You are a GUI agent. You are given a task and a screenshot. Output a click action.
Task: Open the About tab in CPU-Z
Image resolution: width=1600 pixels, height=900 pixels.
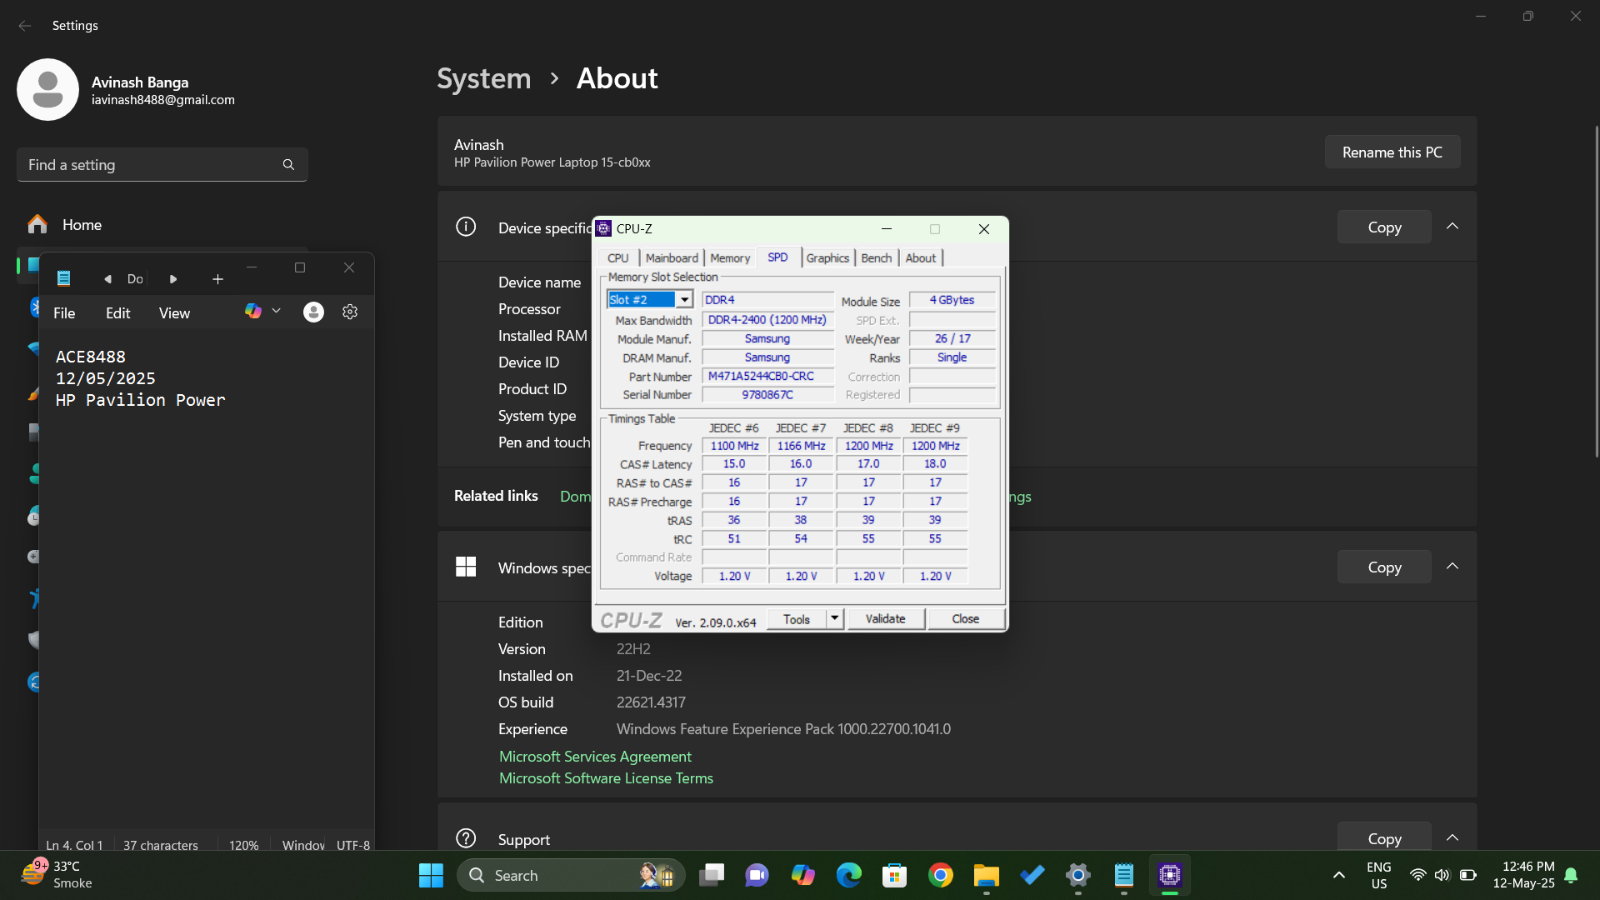click(x=921, y=258)
